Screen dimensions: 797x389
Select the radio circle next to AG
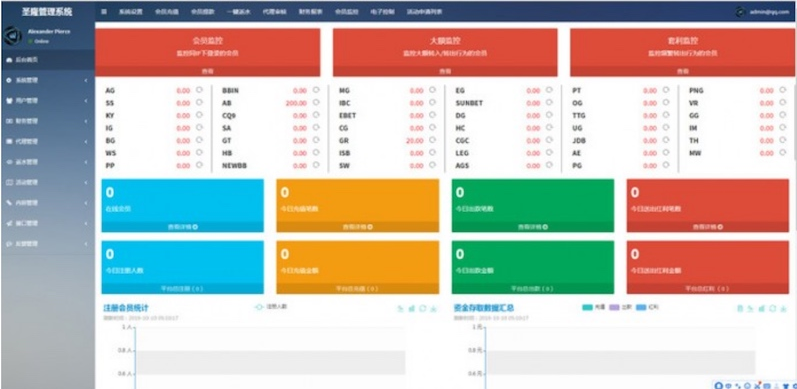[x=199, y=90]
